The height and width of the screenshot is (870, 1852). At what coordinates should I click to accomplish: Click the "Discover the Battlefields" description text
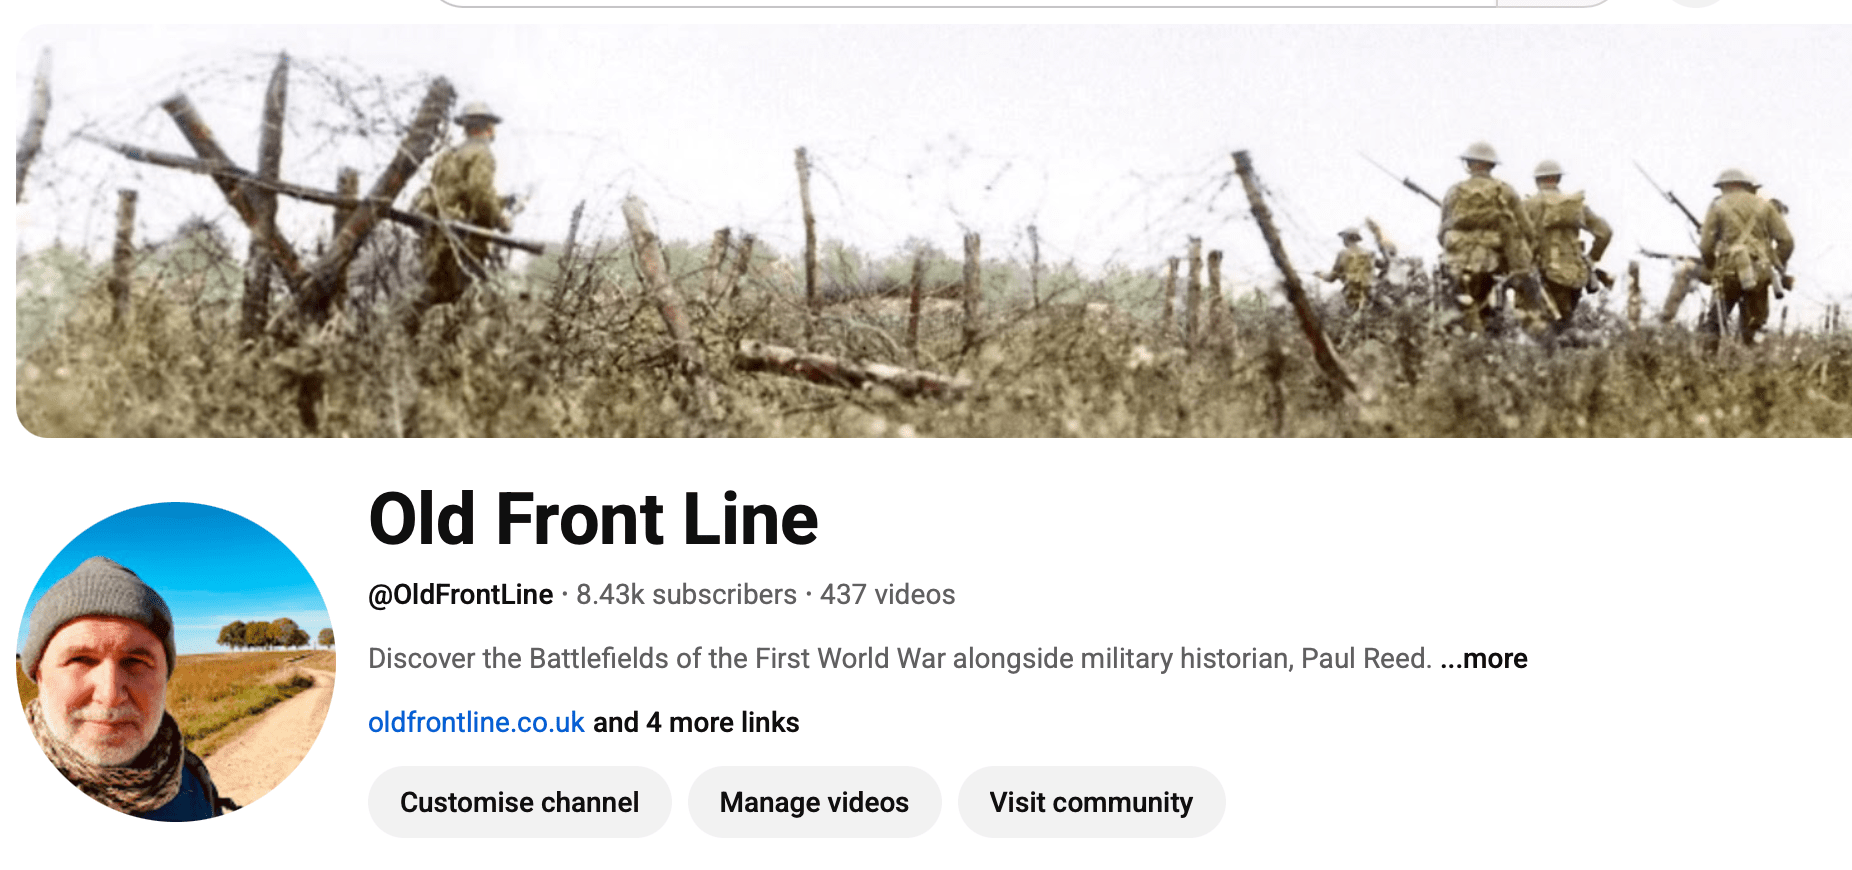[x=900, y=658]
